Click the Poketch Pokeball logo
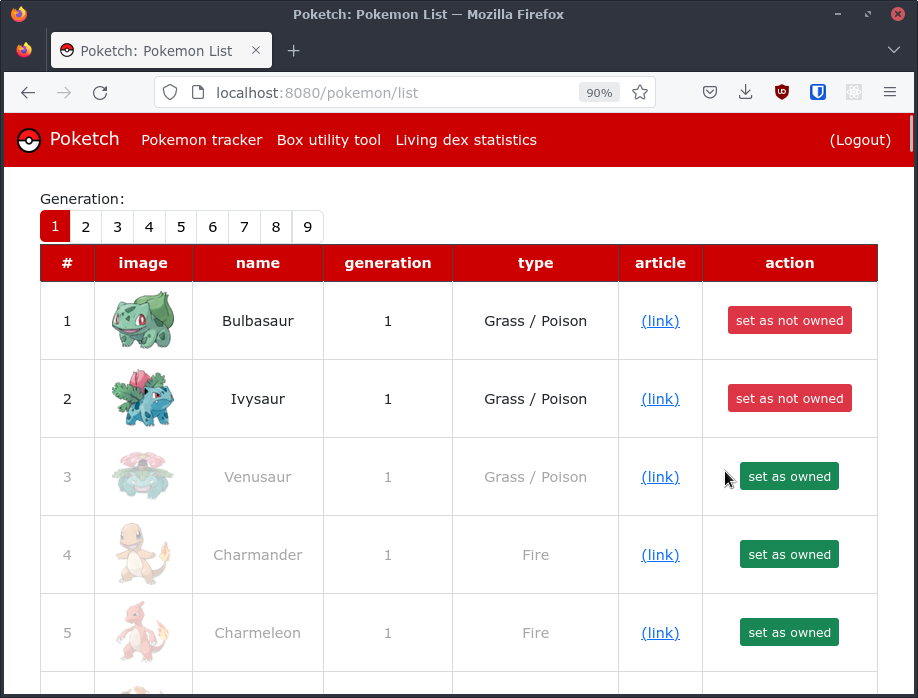The height and width of the screenshot is (698, 918). [28, 140]
